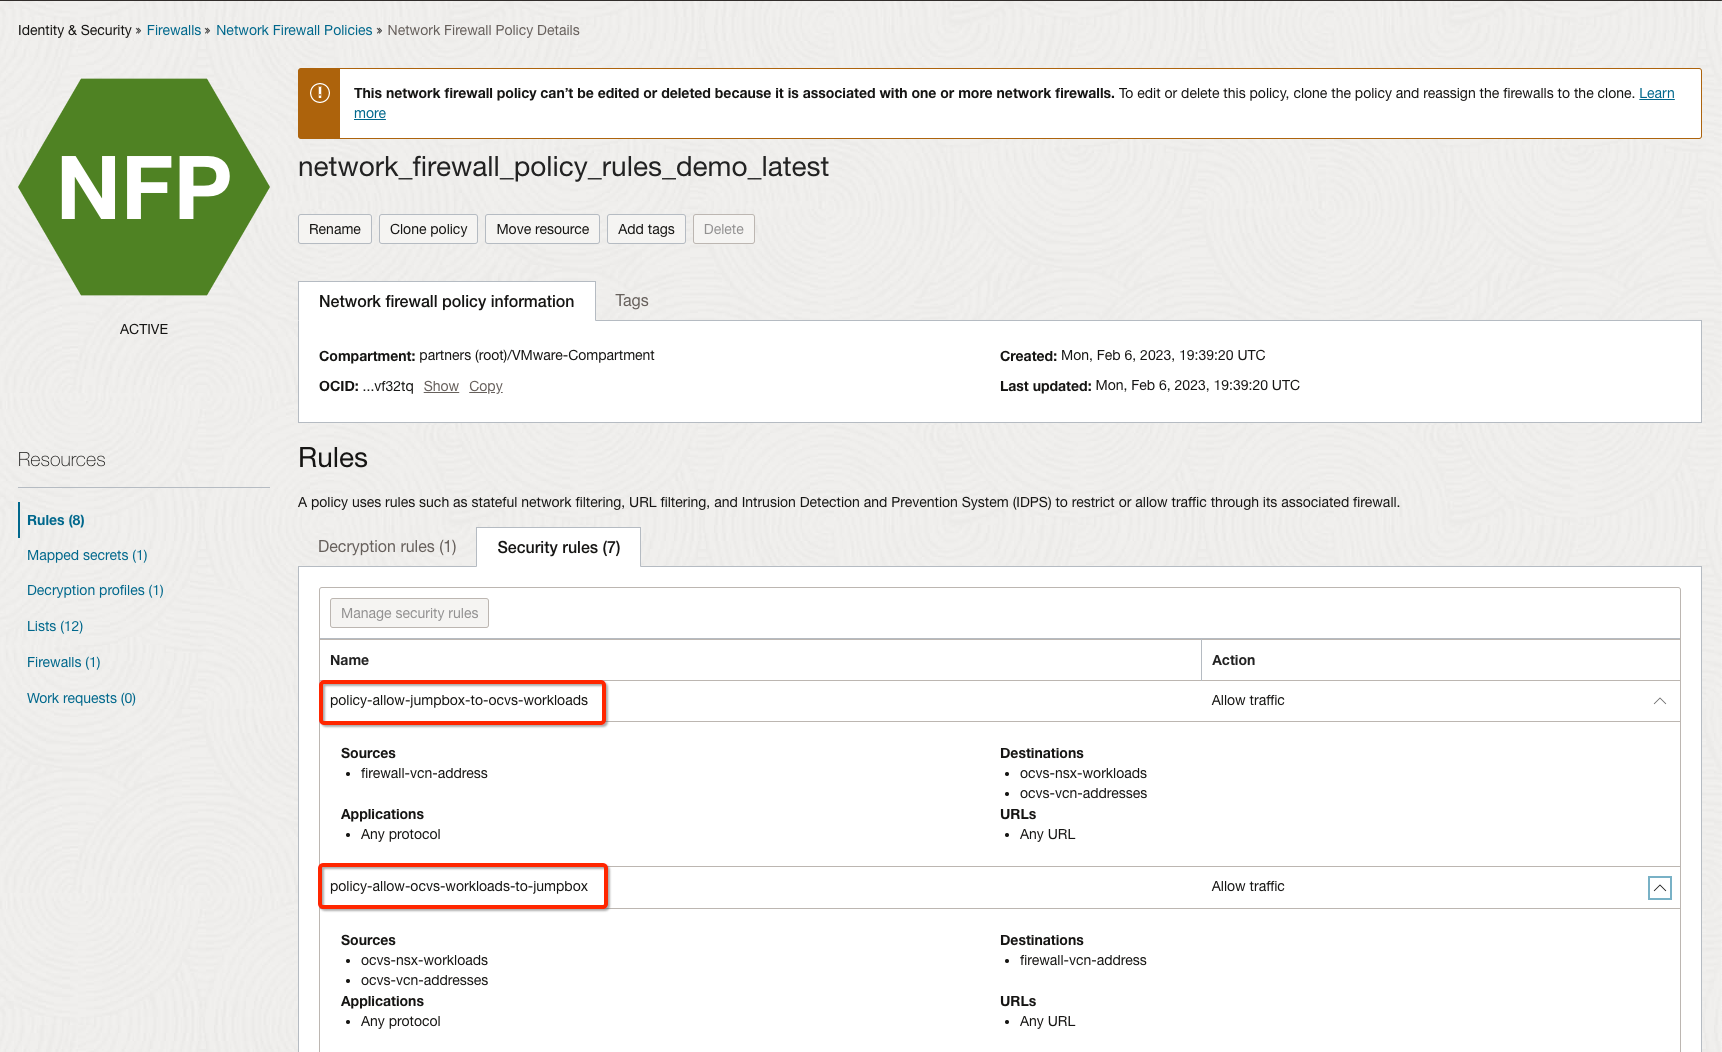Select the Security rules tab

tap(557, 547)
